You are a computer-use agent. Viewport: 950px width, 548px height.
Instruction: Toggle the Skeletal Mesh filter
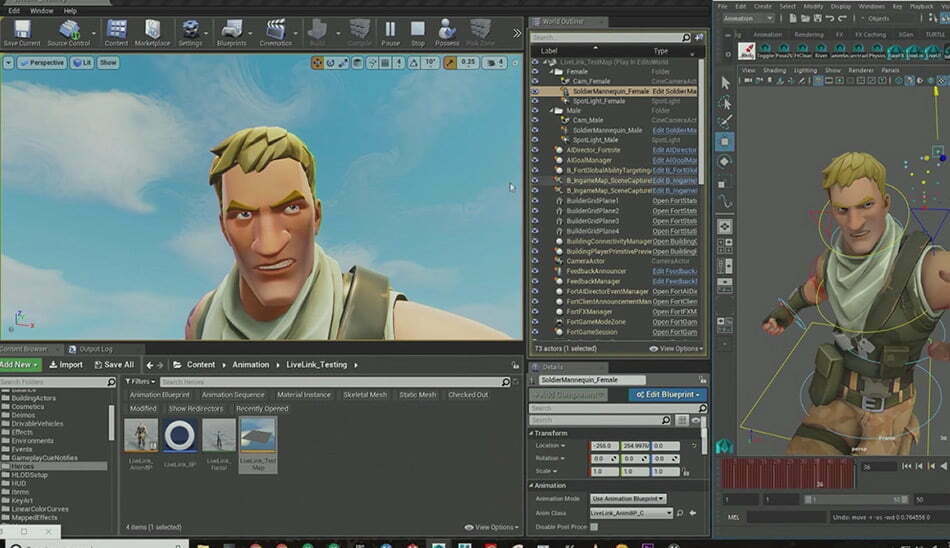[x=365, y=395]
